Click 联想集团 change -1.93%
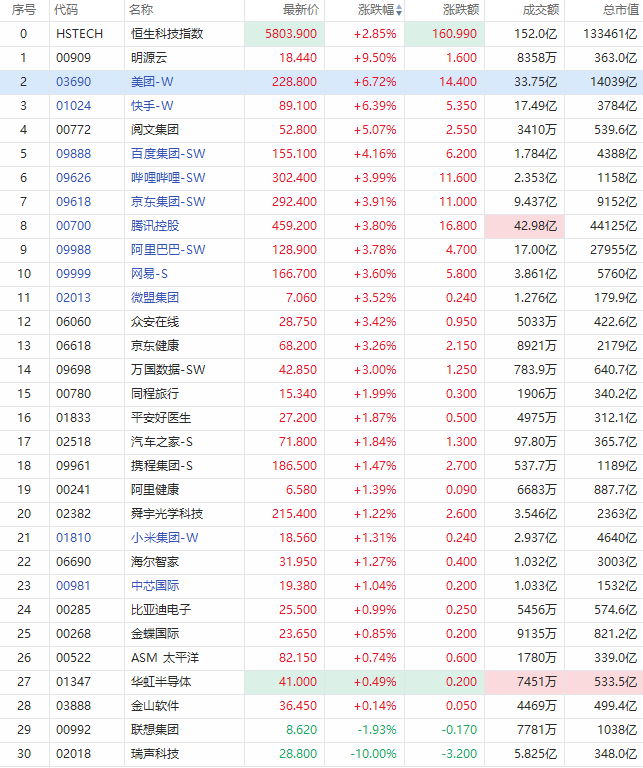The width and height of the screenshot is (643, 768). point(377,730)
